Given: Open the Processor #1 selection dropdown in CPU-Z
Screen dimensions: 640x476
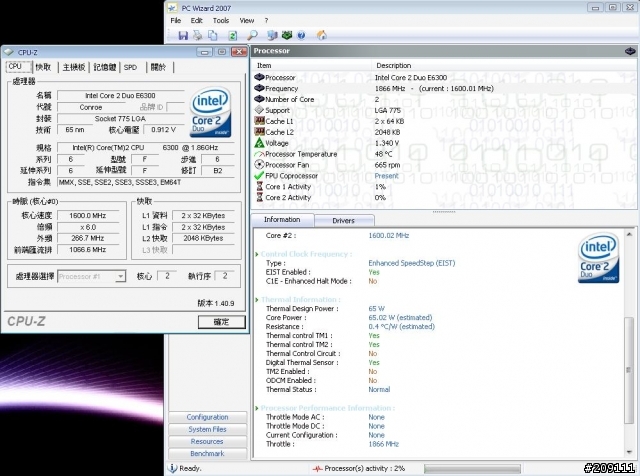Looking at the screenshot, I should 120,276.
